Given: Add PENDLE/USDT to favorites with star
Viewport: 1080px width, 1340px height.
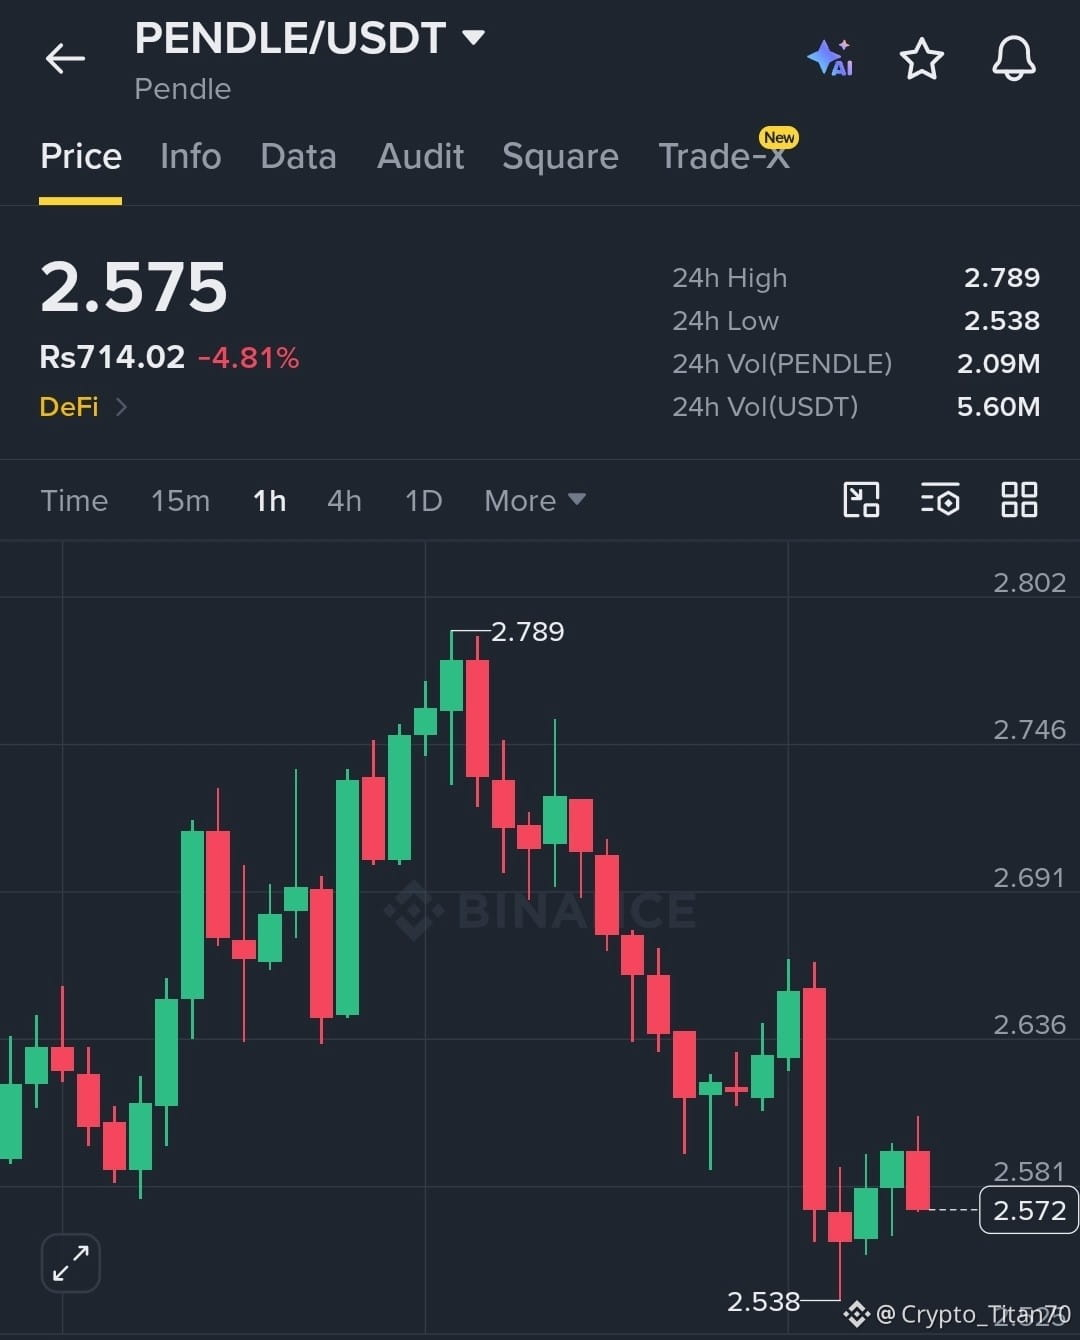Looking at the screenshot, I should tap(921, 59).
